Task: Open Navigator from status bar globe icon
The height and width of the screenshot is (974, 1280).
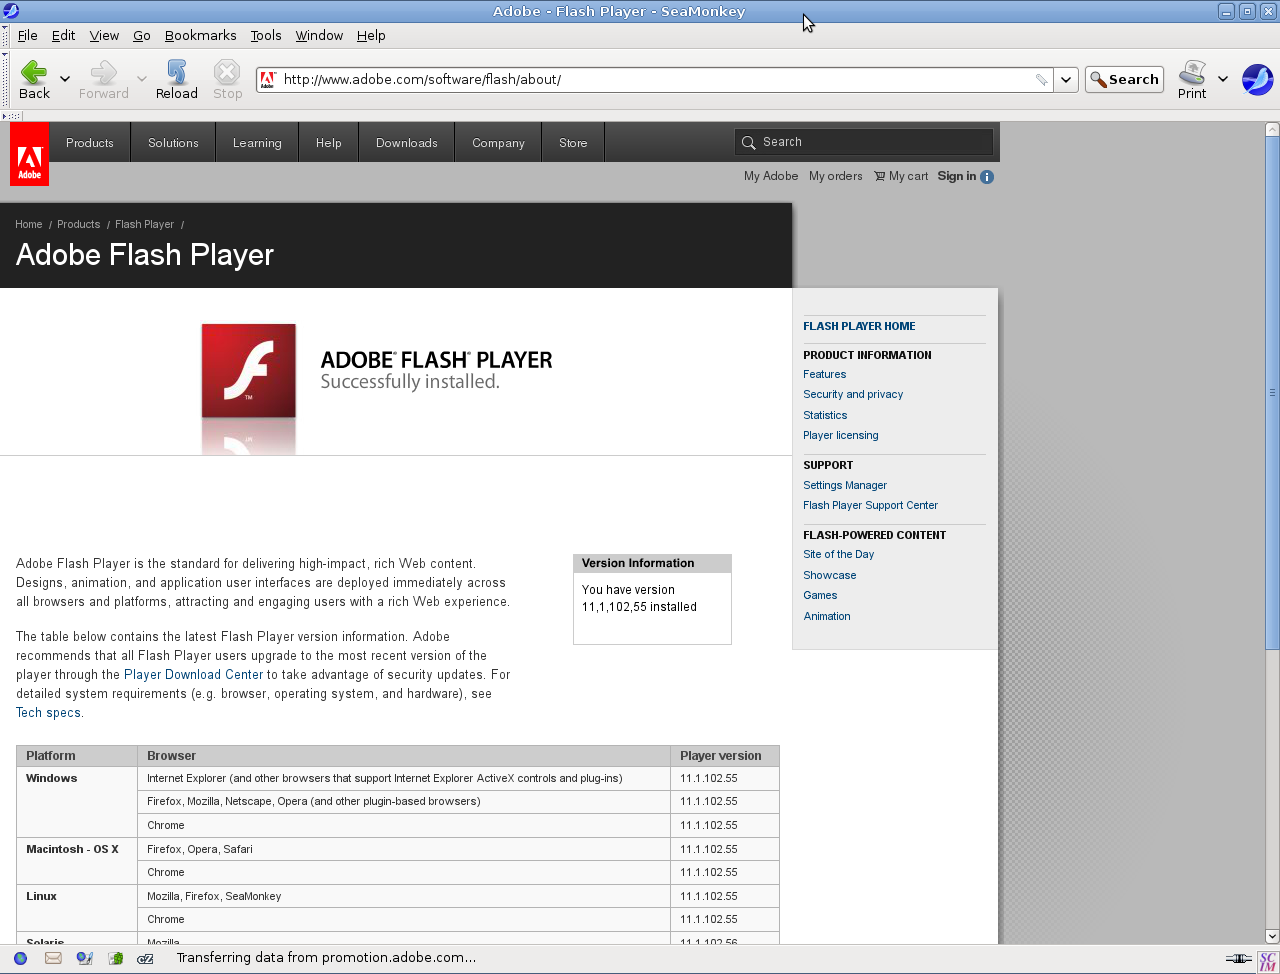Action: [x=20, y=958]
